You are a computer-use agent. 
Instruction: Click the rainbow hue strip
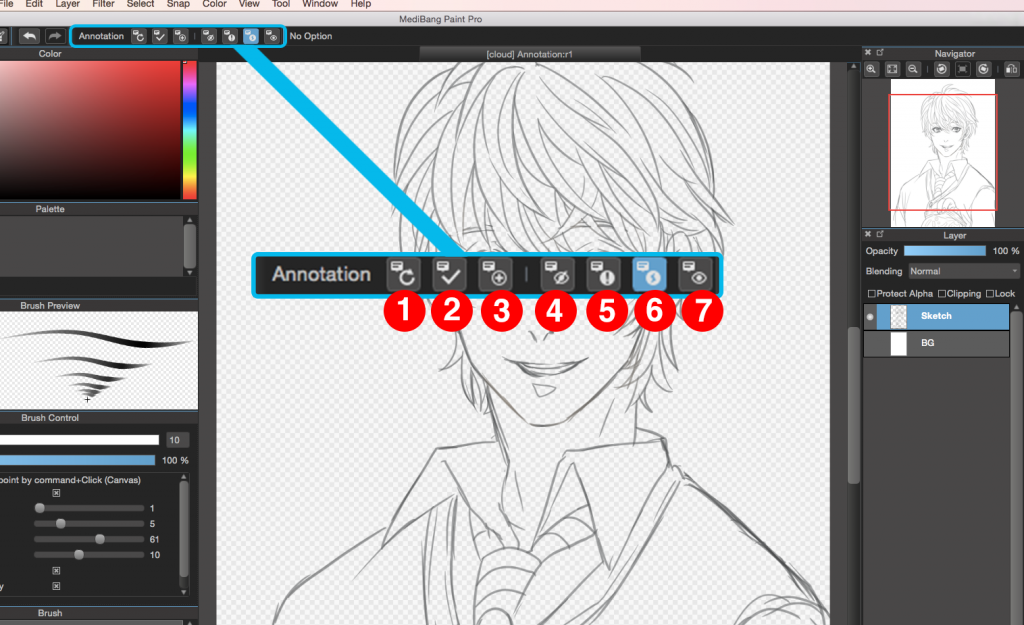coord(189,130)
